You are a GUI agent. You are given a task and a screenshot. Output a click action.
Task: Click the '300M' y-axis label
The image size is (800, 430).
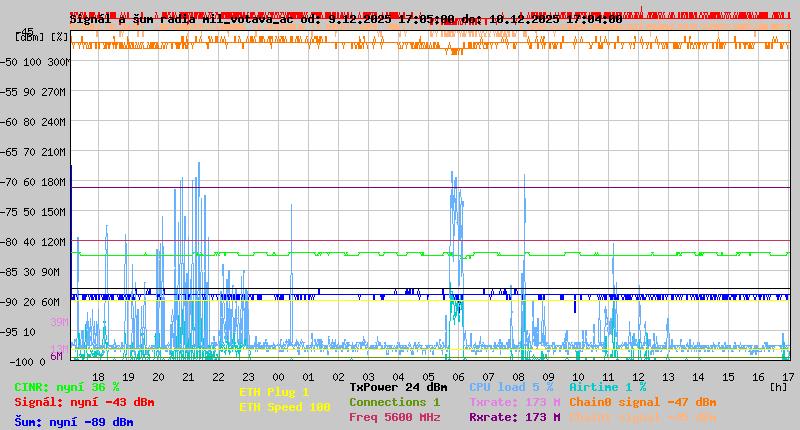[x=58, y=62]
